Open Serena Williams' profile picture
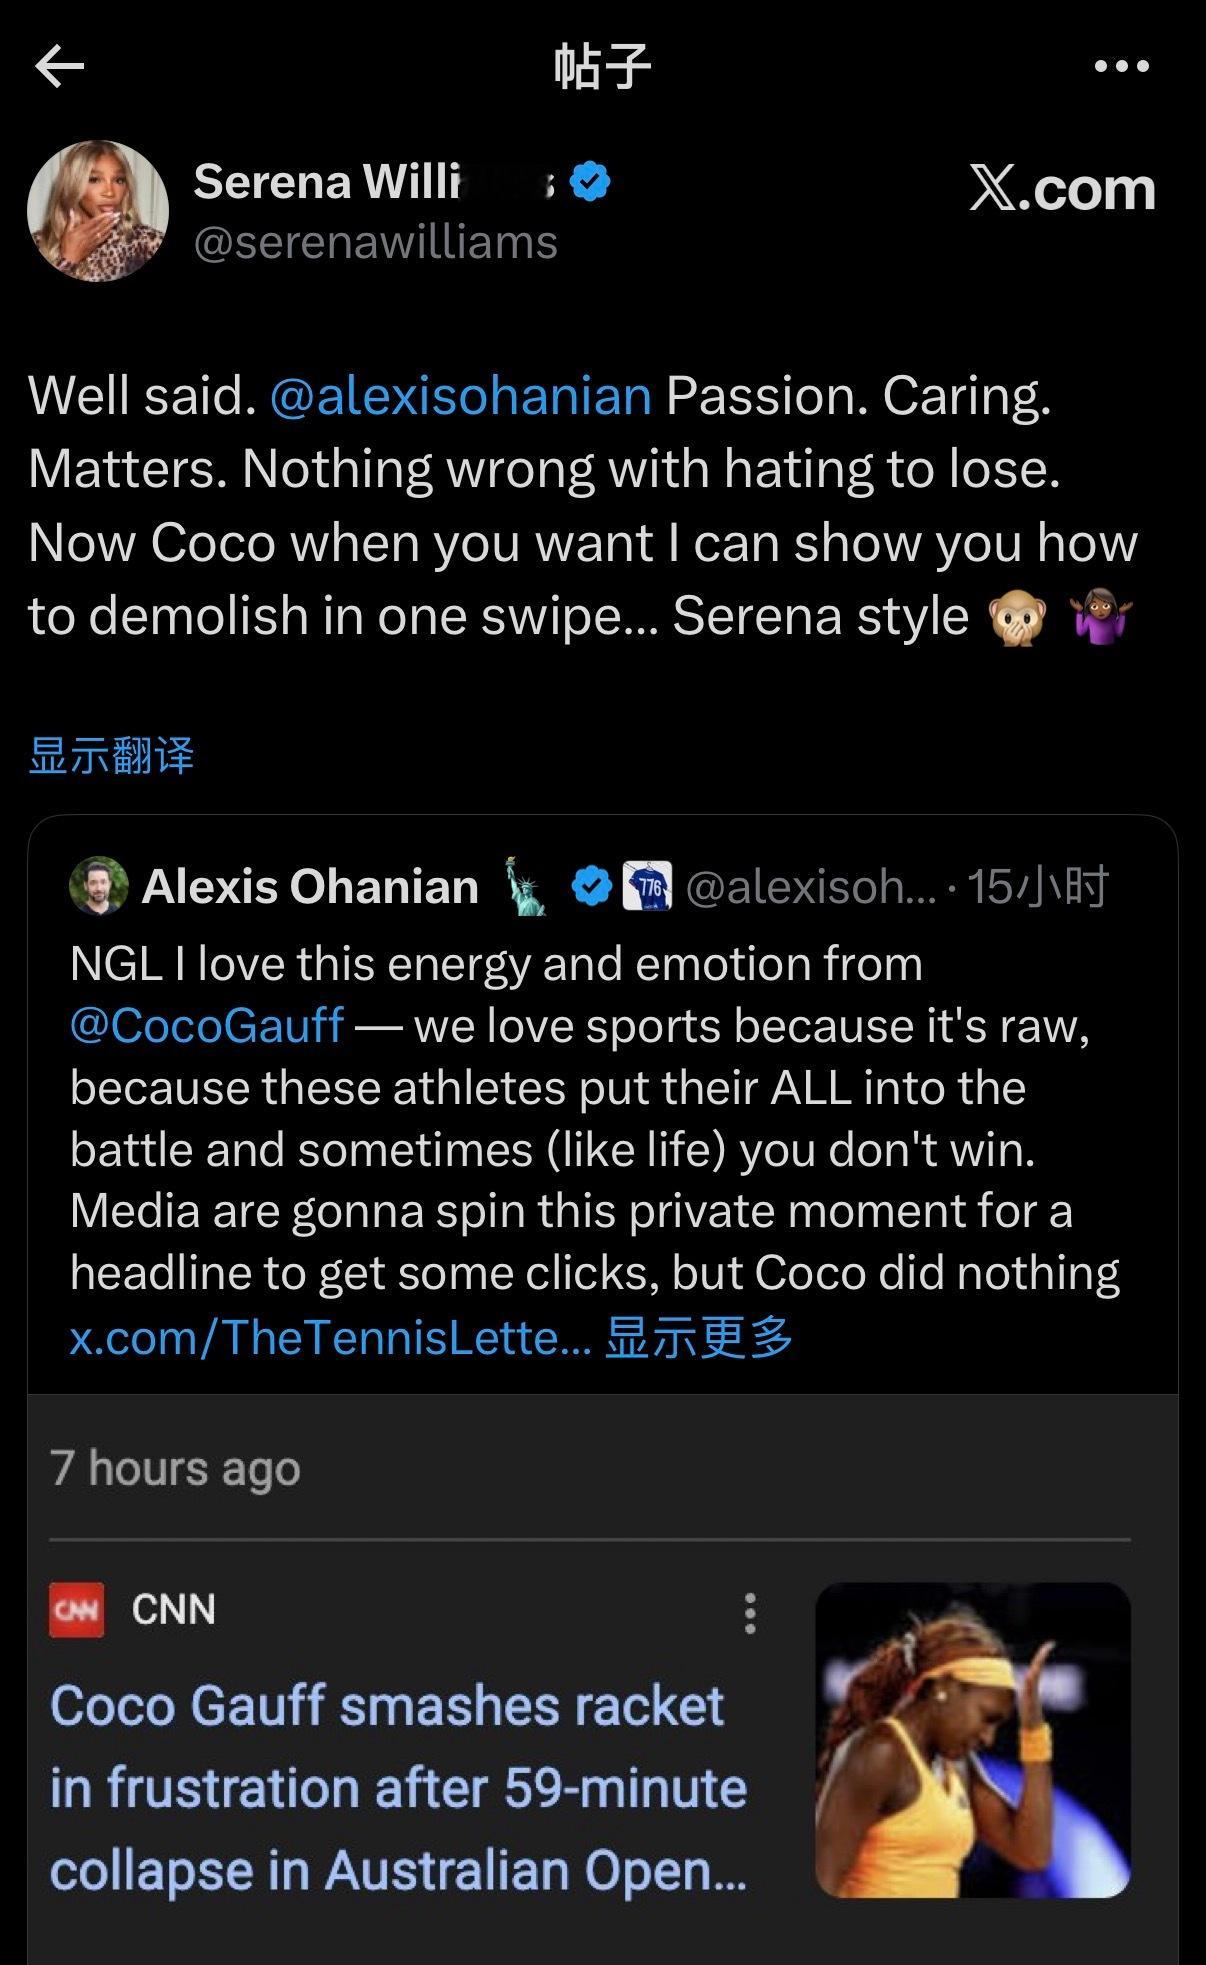This screenshot has width=1206, height=1965. (x=98, y=211)
